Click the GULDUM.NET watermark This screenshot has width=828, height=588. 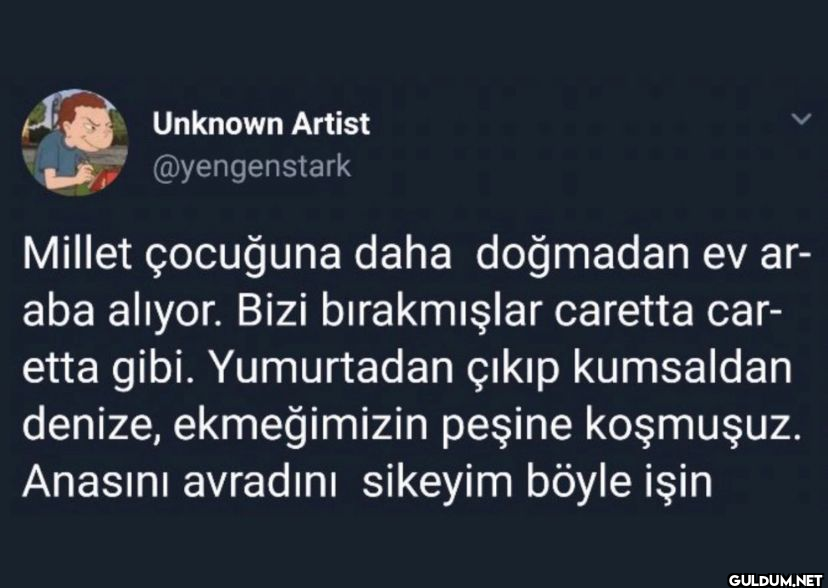pyautogui.click(x=776, y=580)
